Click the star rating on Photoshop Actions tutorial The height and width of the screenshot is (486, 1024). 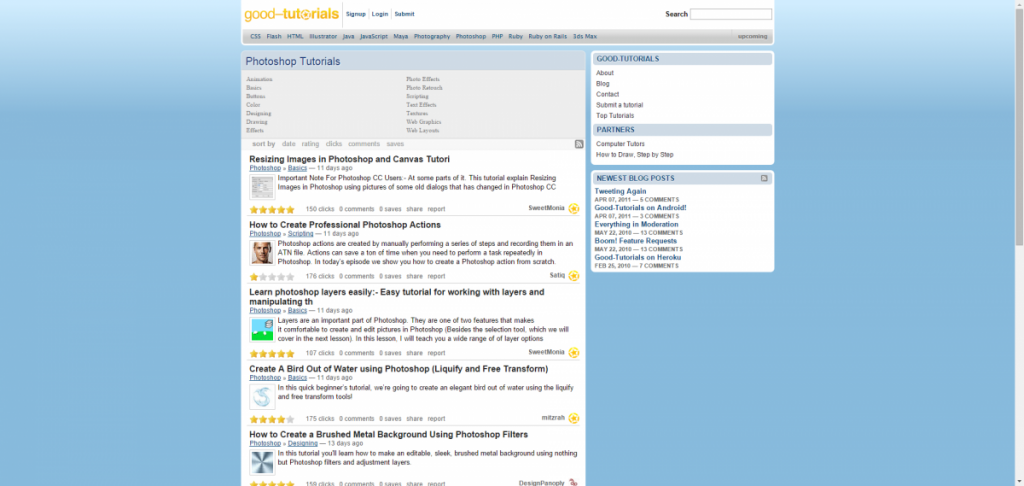coord(272,276)
